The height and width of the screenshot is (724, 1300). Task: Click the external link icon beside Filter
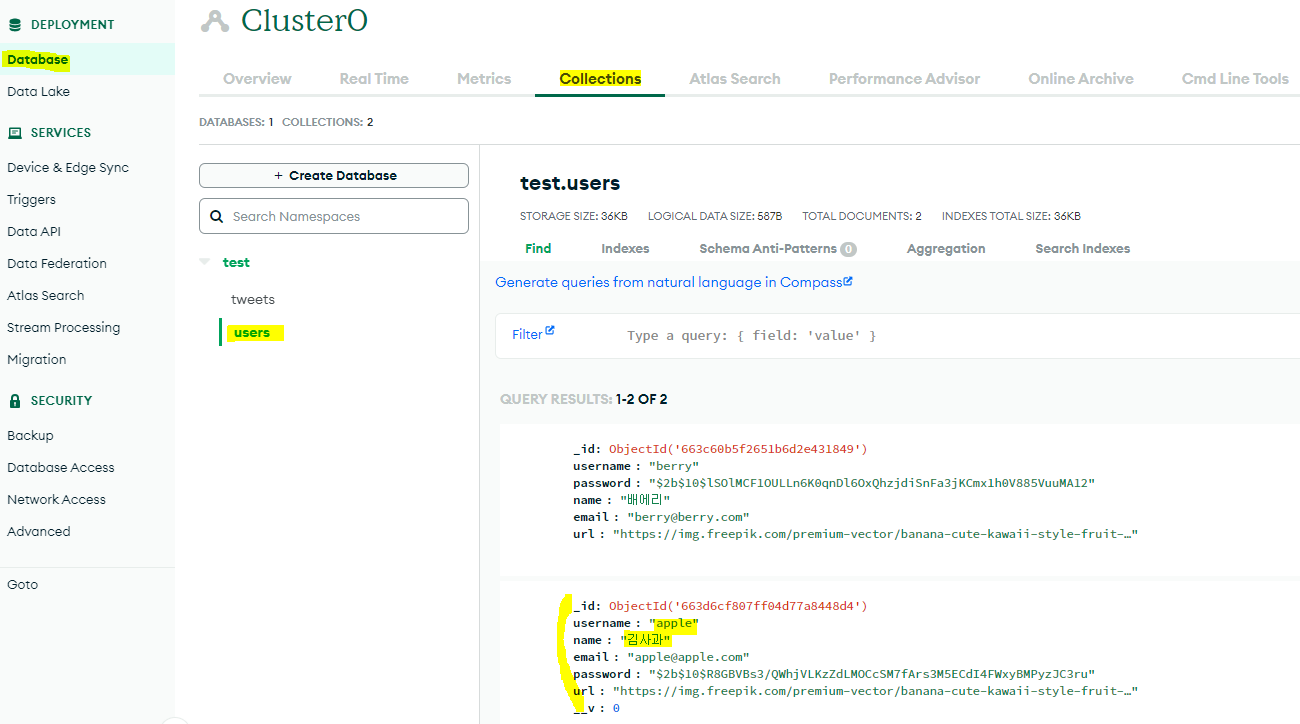[x=549, y=331]
